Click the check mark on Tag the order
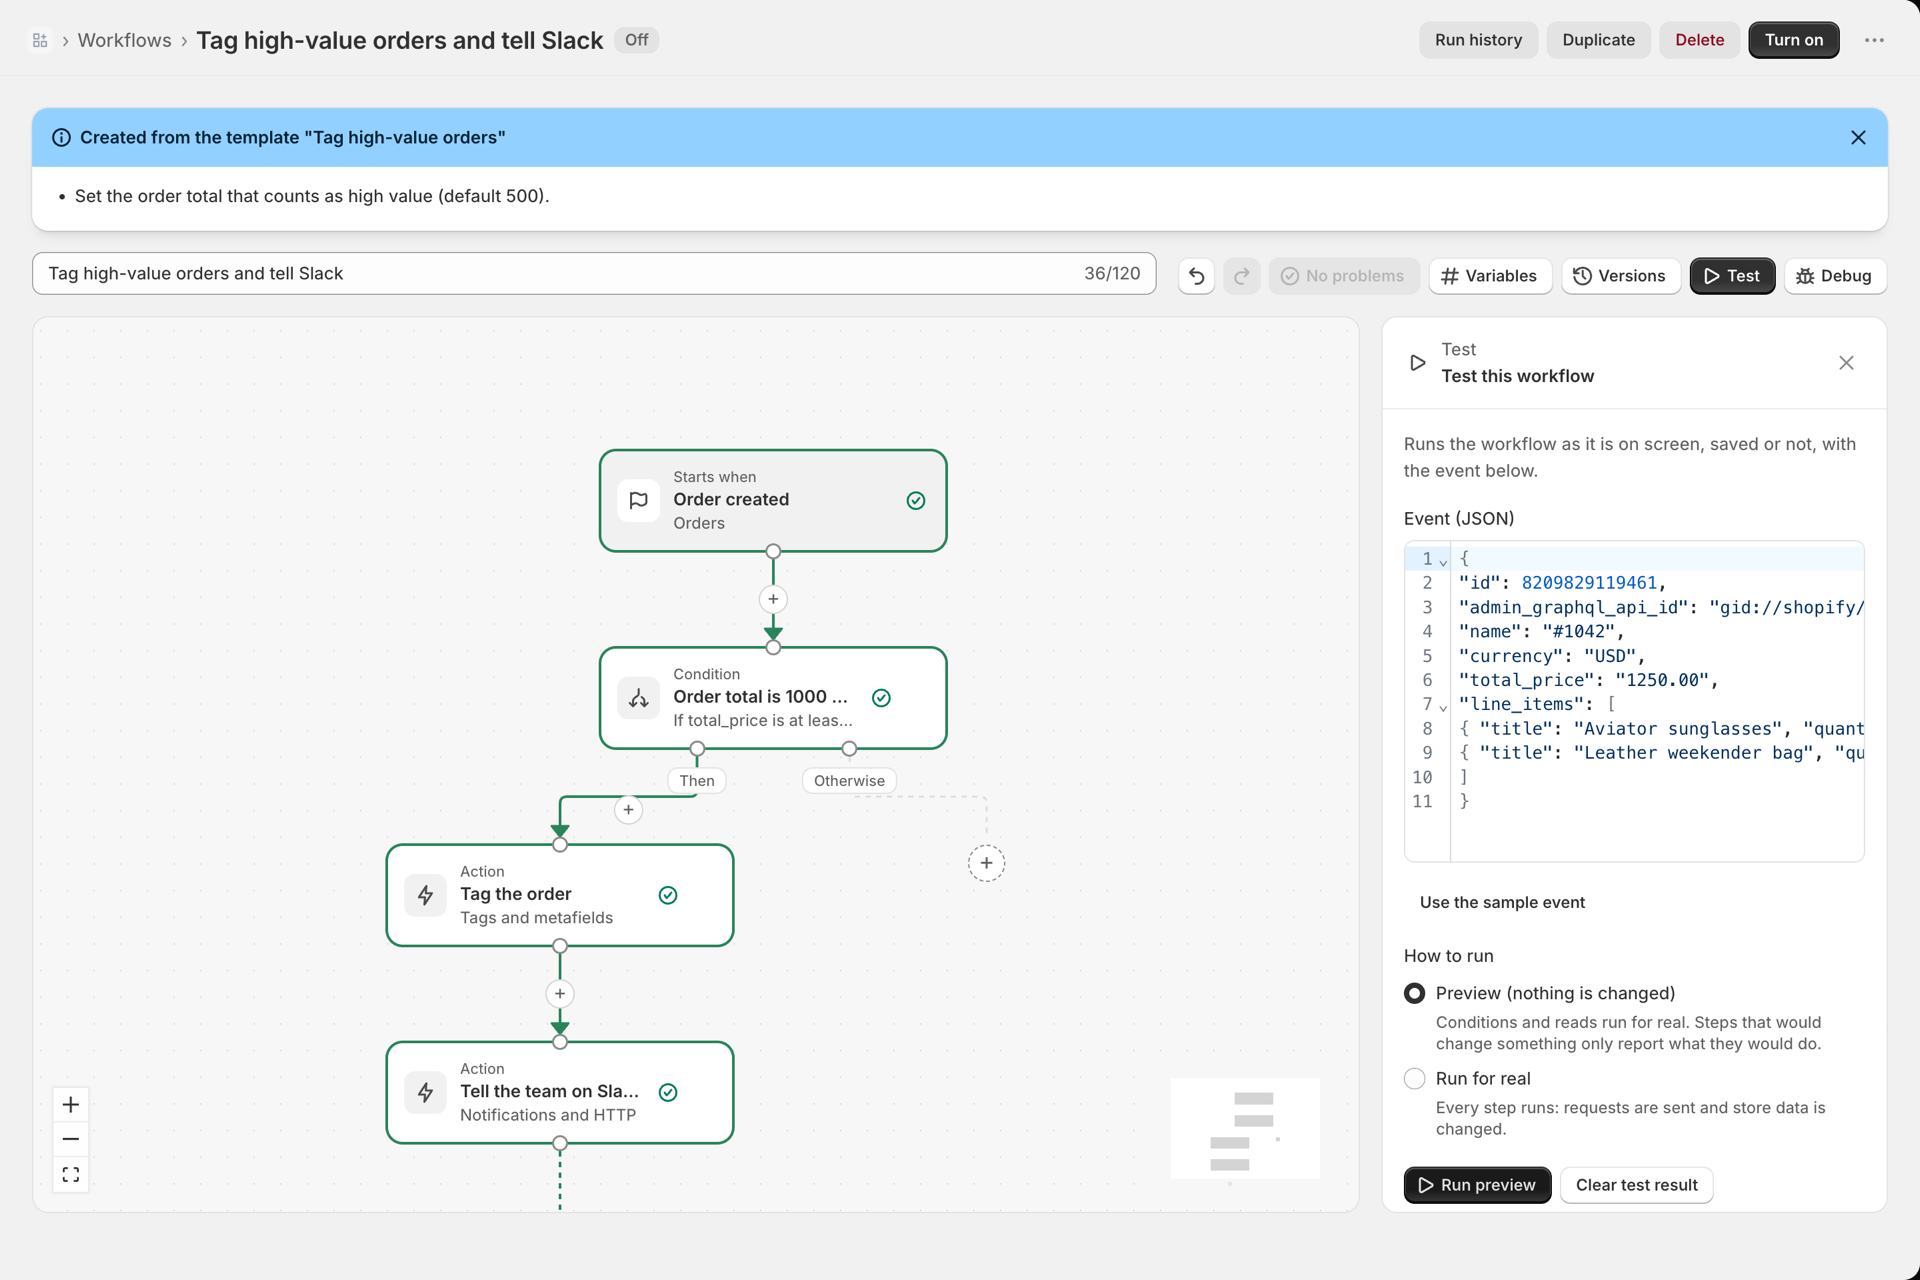This screenshot has height=1280, width=1920. 668,894
